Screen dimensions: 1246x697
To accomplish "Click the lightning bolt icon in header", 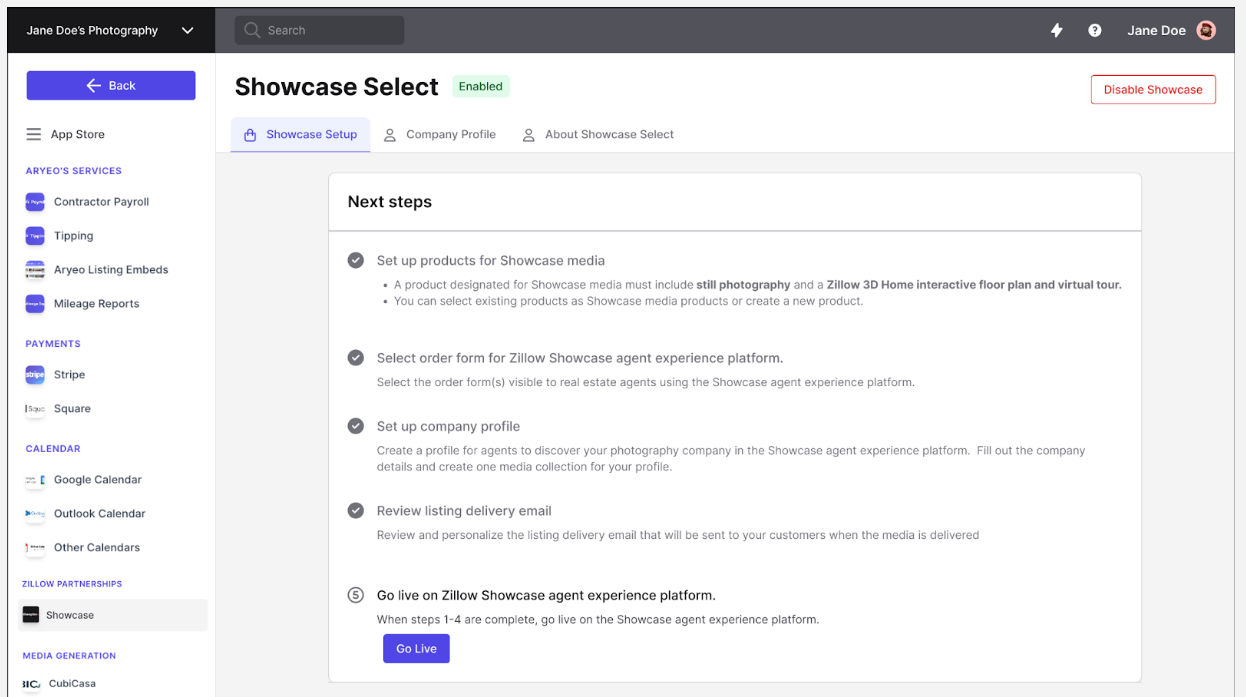I will click(x=1056, y=30).
